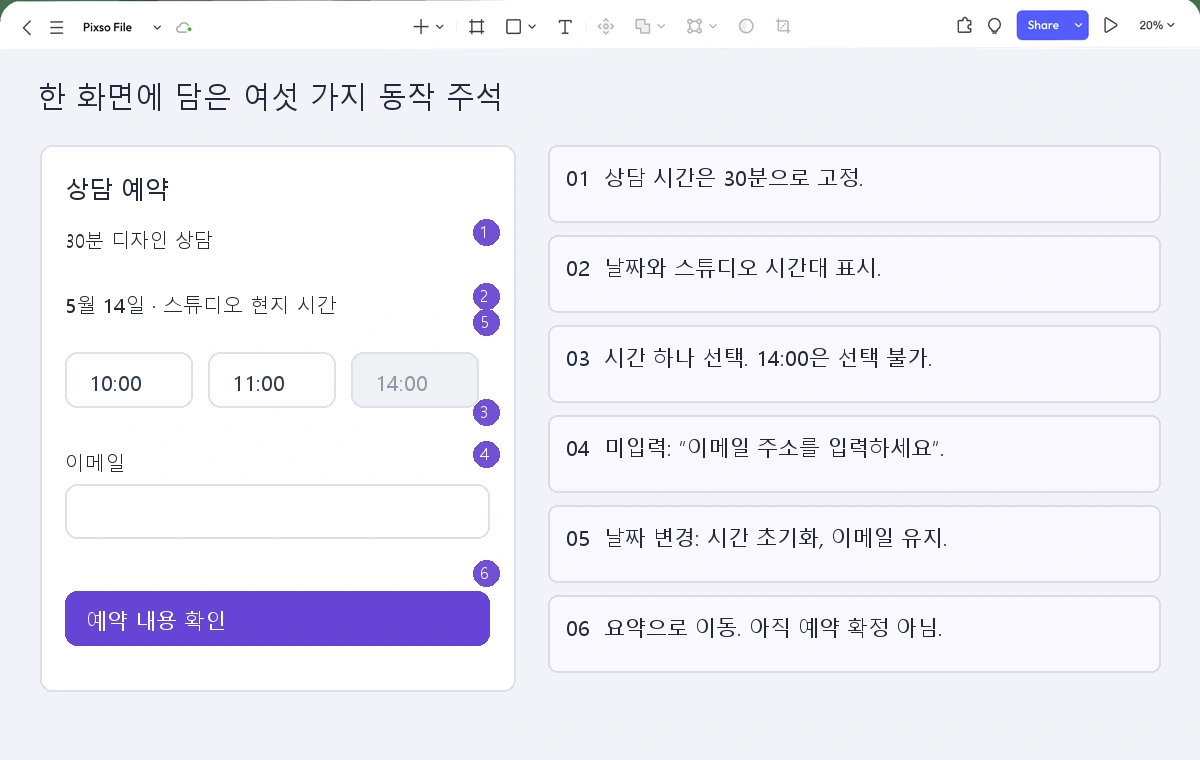Click the back arrow in the toolbar

[x=27, y=27]
